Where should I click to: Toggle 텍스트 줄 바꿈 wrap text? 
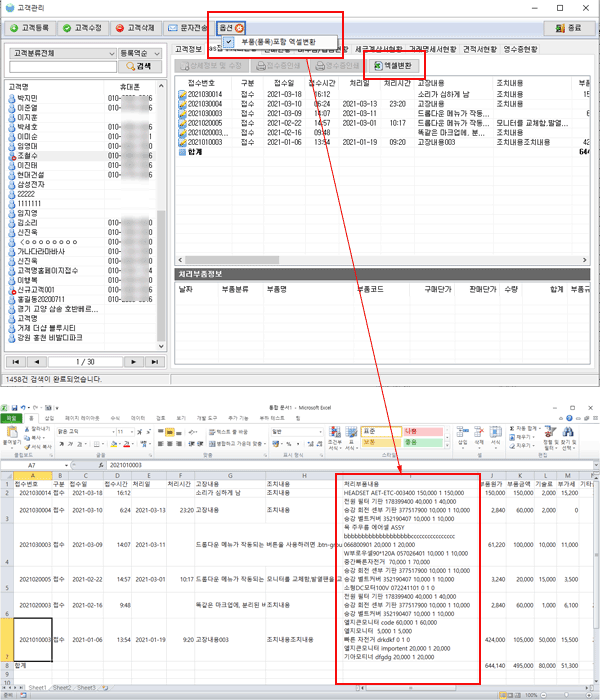228,432
